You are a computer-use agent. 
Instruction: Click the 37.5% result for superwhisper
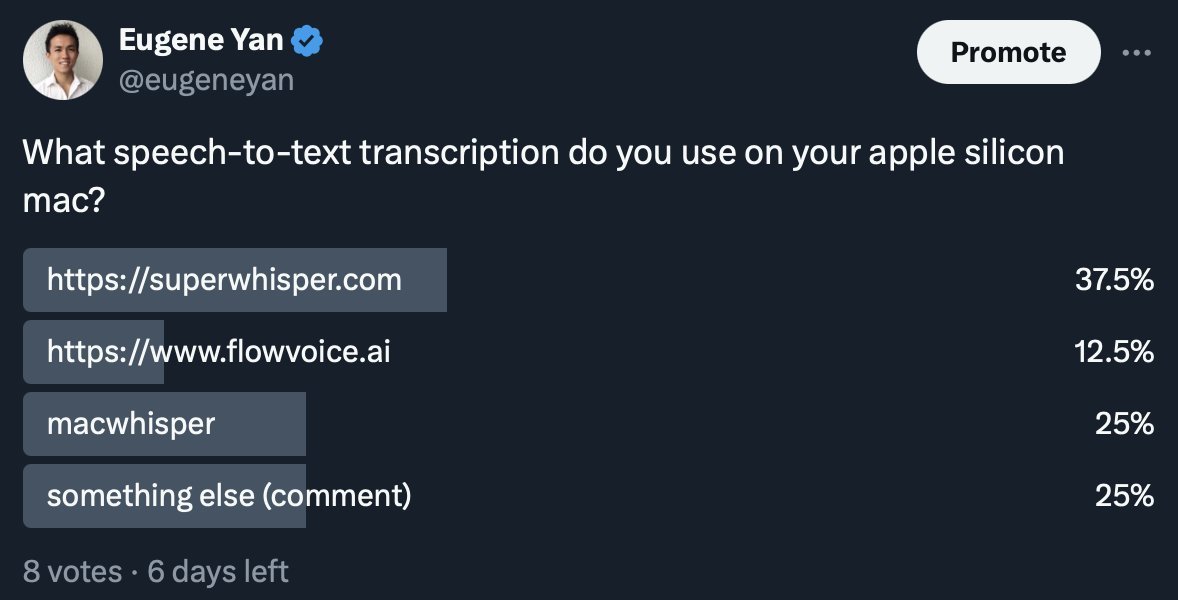pyautogui.click(x=1114, y=280)
